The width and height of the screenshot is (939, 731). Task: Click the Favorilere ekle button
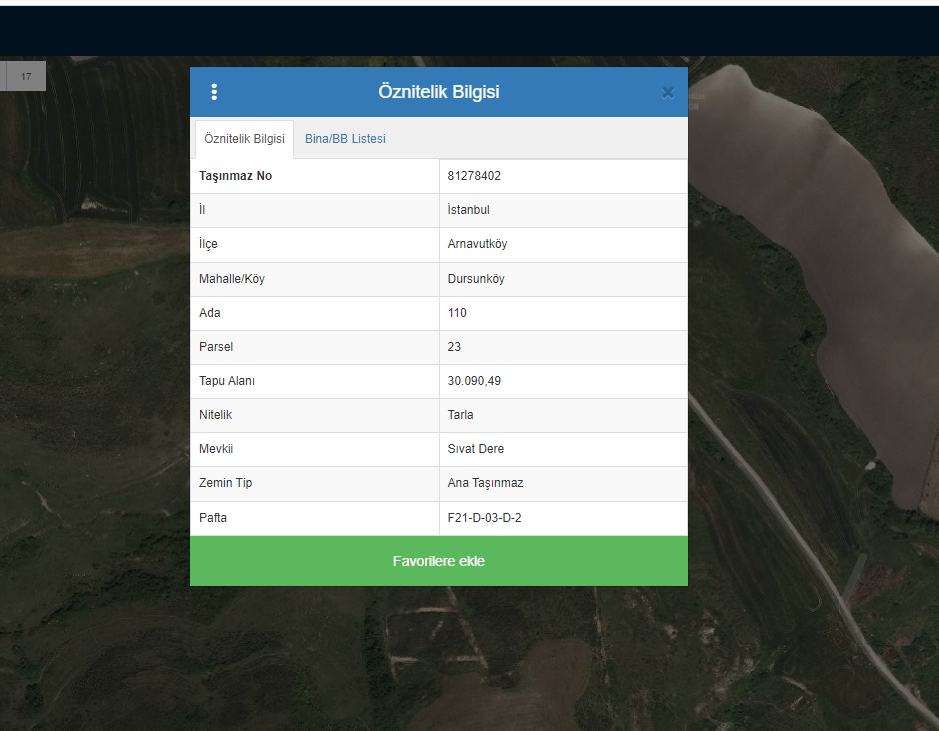point(438,561)
